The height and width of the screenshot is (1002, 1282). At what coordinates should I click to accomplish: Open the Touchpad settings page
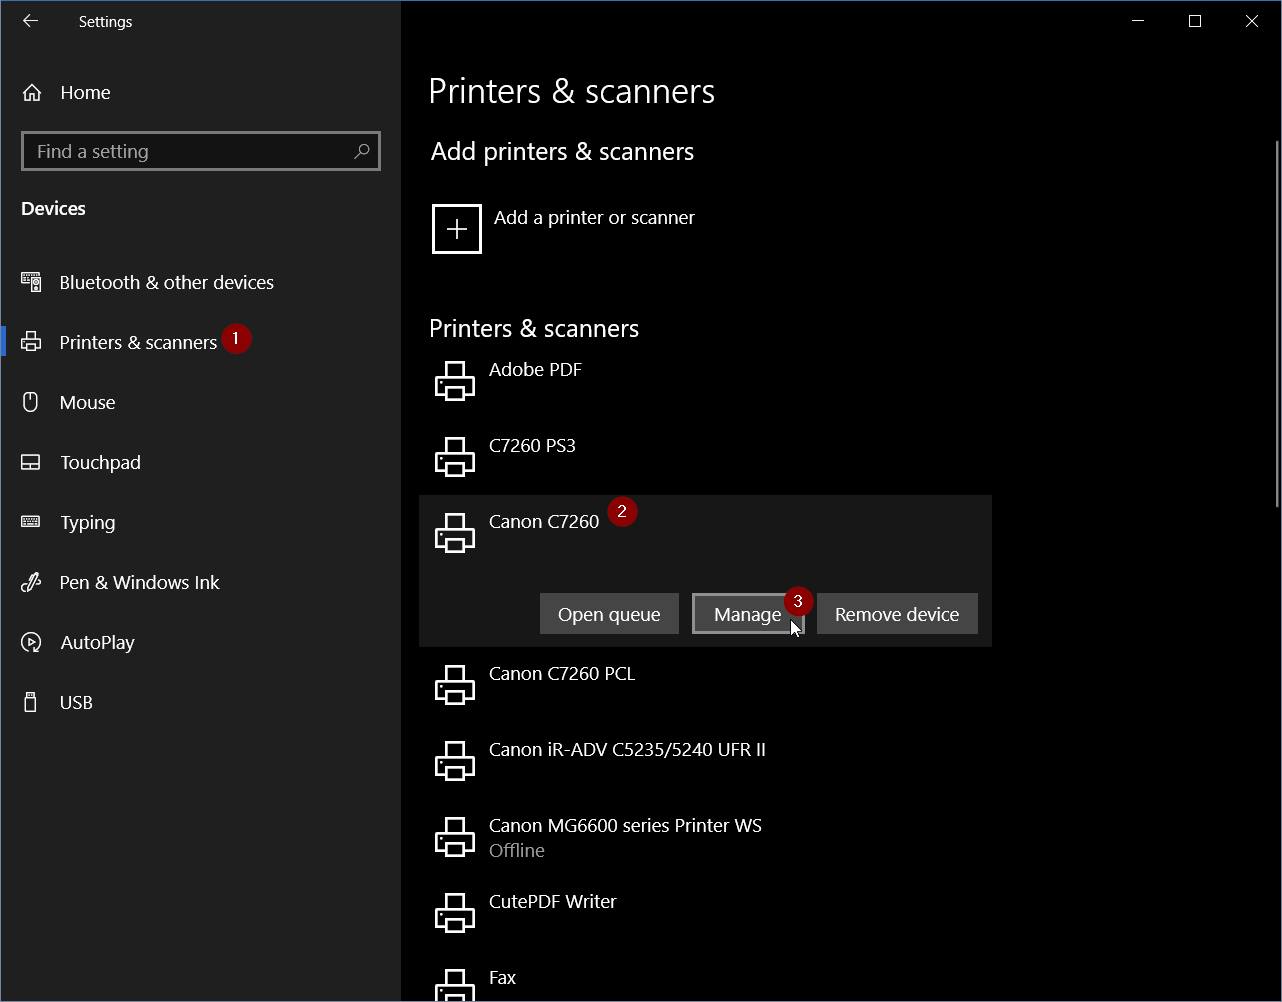tap(100, 462)
